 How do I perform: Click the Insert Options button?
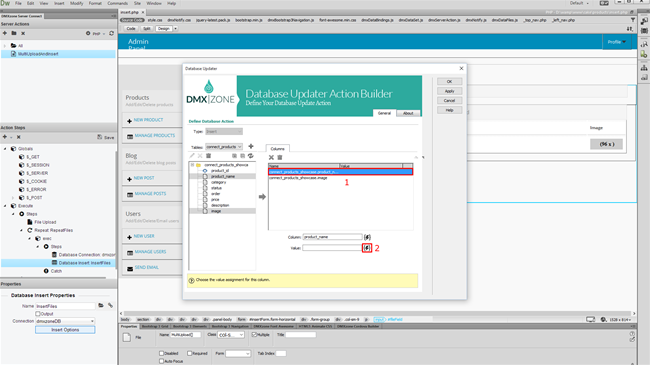pyautogui.click(x=65, y=330)
